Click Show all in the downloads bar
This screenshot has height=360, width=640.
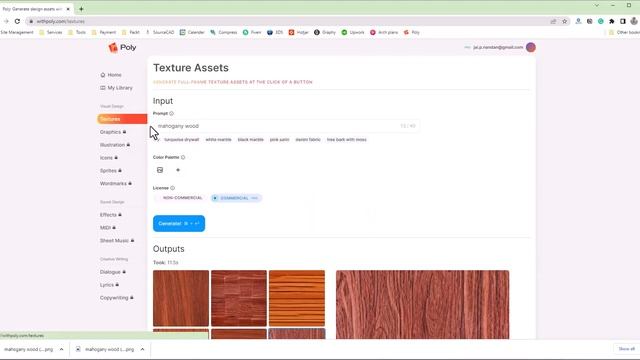coord(627,349)
